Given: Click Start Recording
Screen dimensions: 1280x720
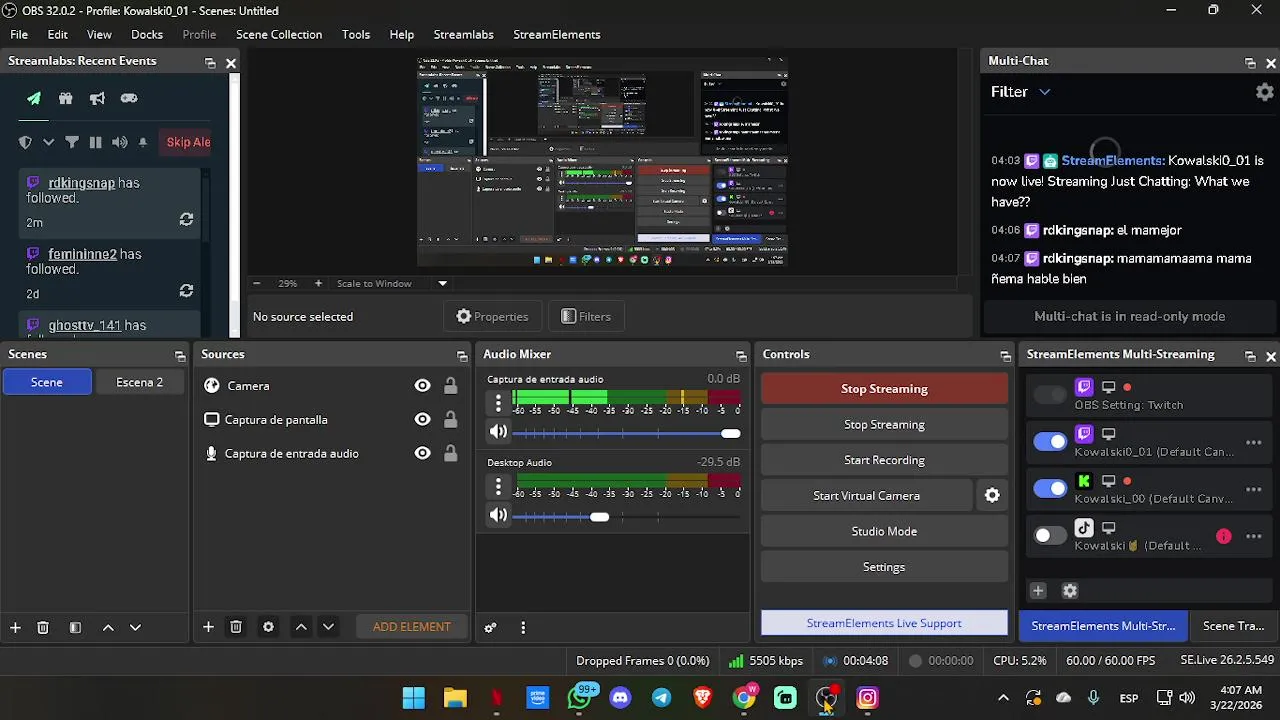Looking at the screenshot, I should (x=884, y=460).
